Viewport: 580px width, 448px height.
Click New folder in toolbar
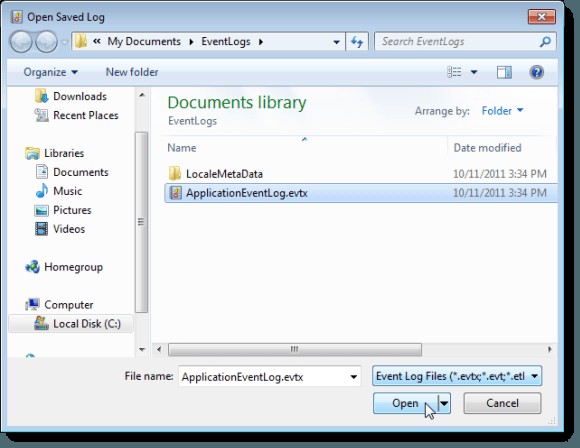point(132,72)
